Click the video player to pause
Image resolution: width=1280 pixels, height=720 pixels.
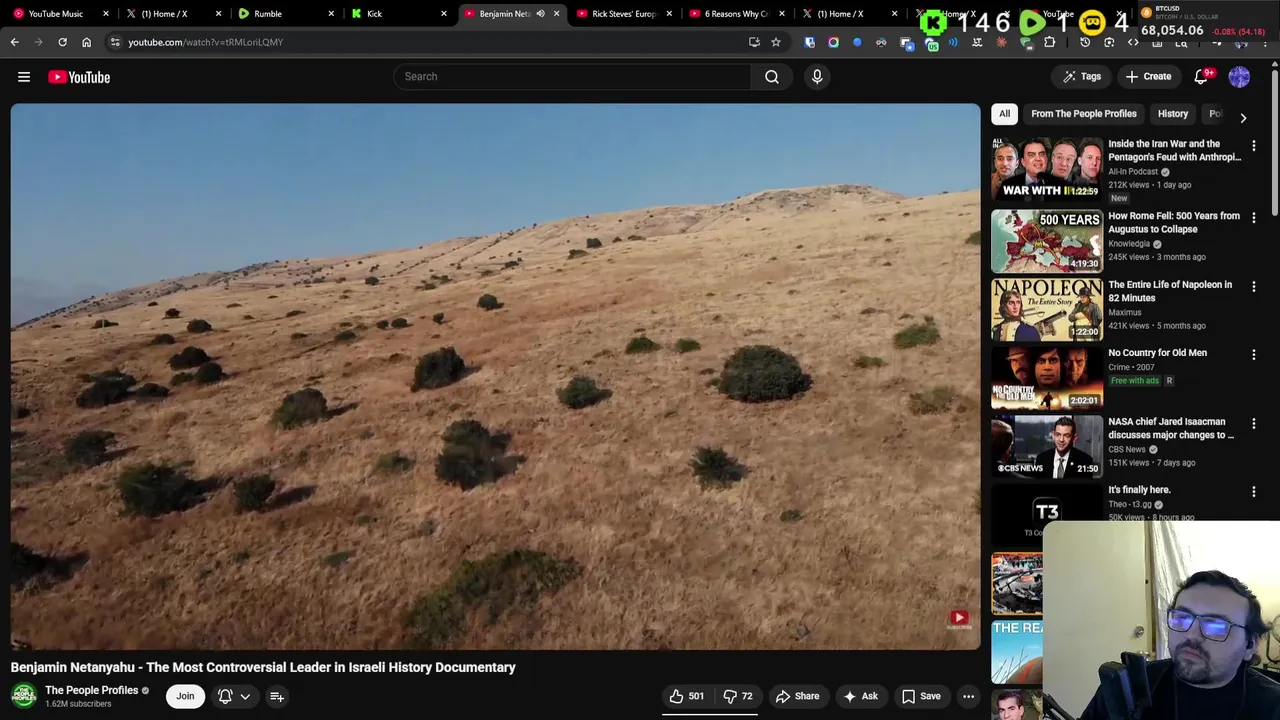[x=496, y=377]
